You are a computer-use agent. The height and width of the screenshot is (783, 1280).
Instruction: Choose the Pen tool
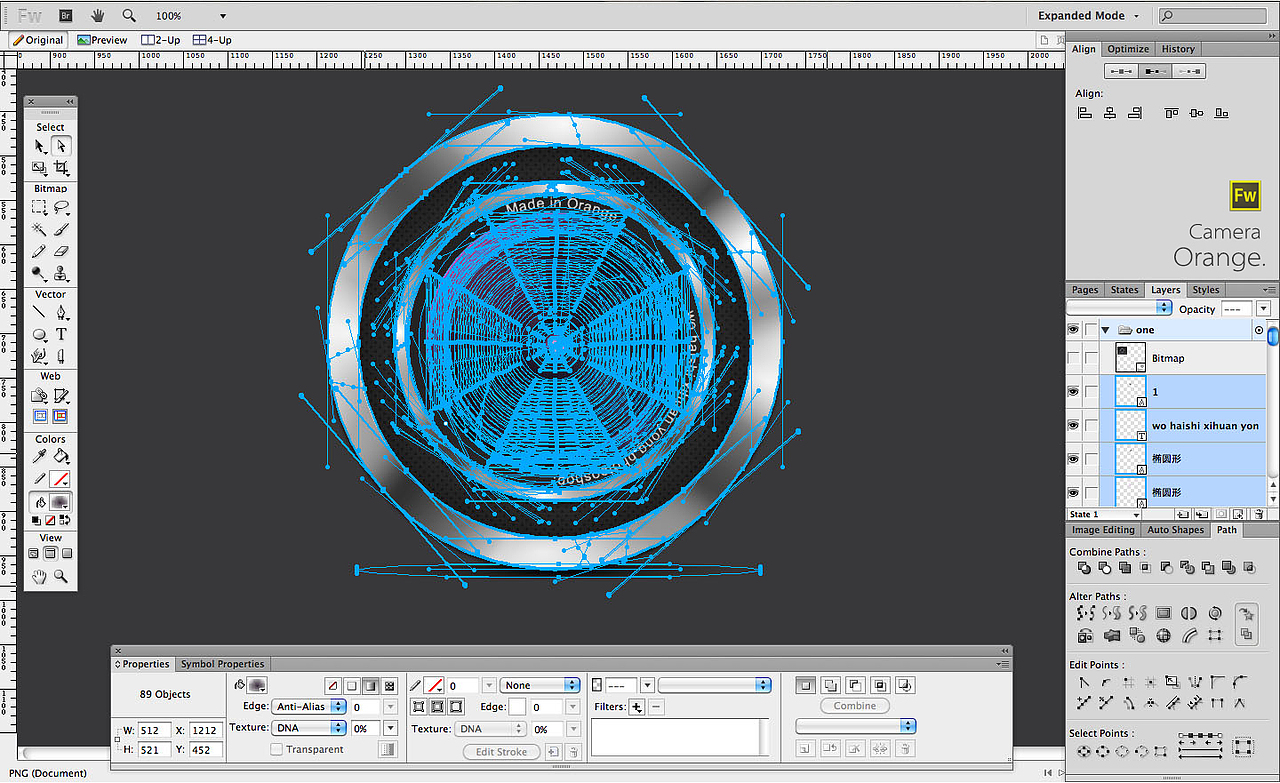[61, 313]
